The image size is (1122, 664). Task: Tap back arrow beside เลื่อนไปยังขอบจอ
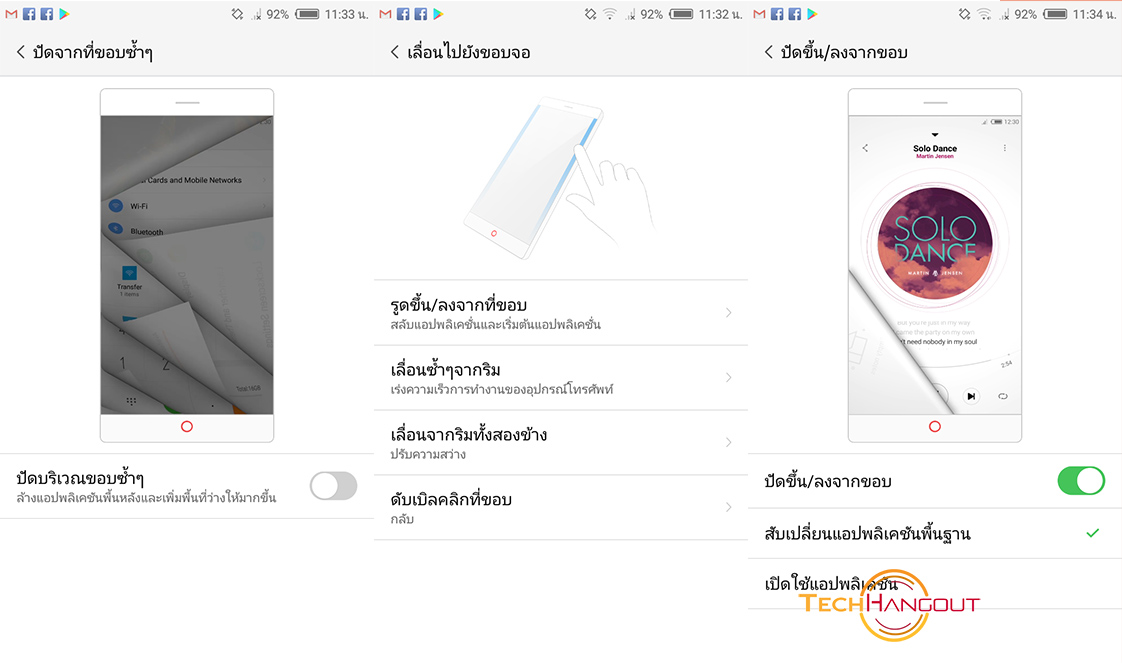[394, 52]
